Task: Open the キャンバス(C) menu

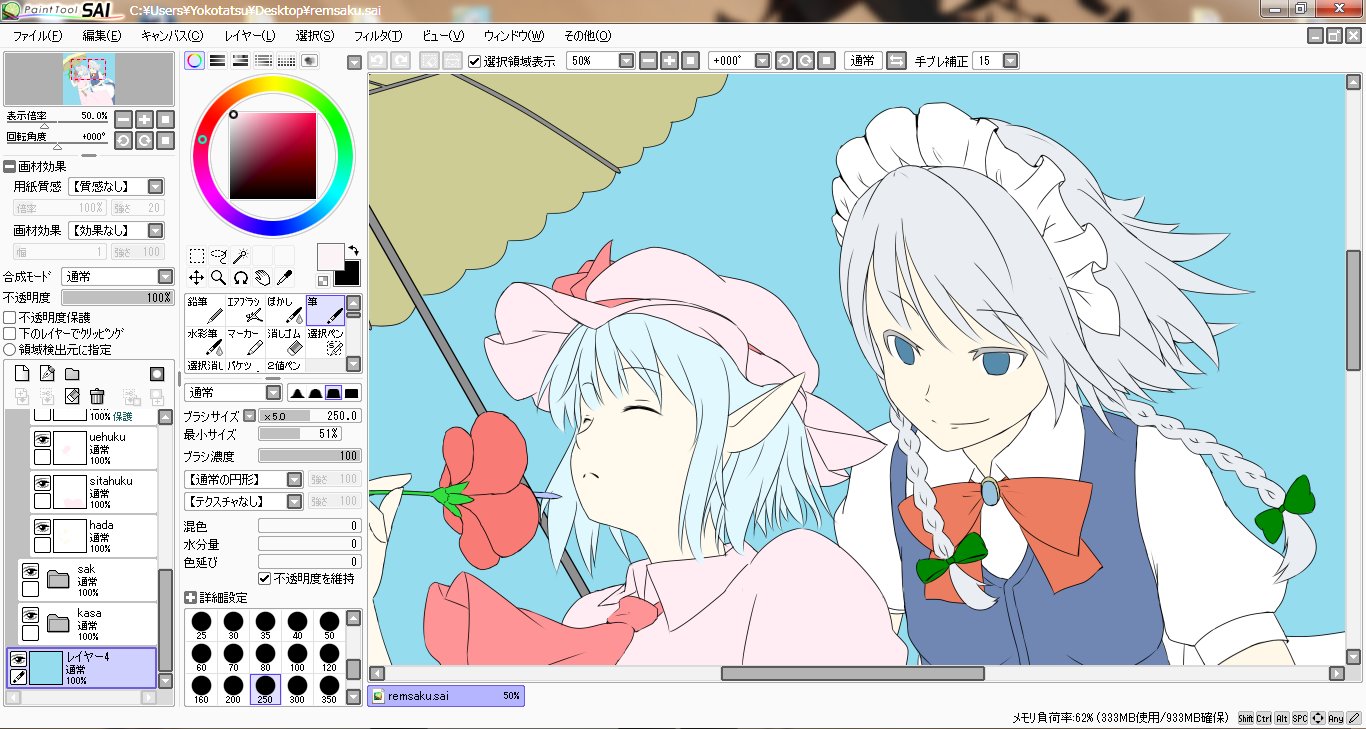Action: [x=172, y=36]
